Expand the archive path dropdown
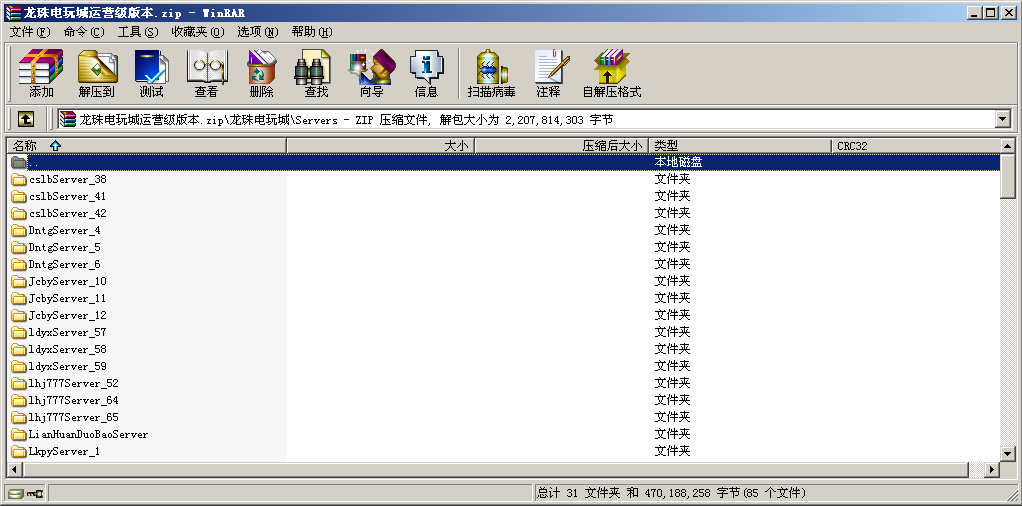Image resolution: width=1022 pixels, height=506 pixels. [1002, 119]
